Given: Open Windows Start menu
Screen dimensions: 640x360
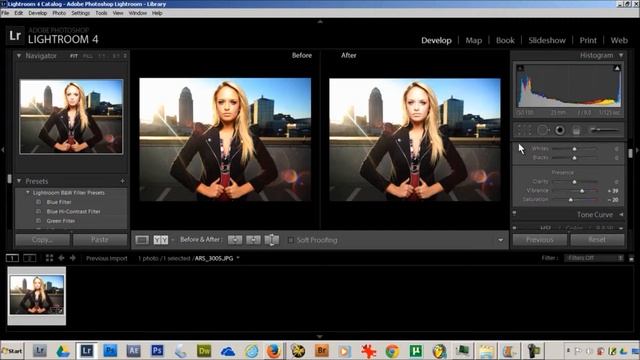Looking at the screenshot, I should 12,351.
